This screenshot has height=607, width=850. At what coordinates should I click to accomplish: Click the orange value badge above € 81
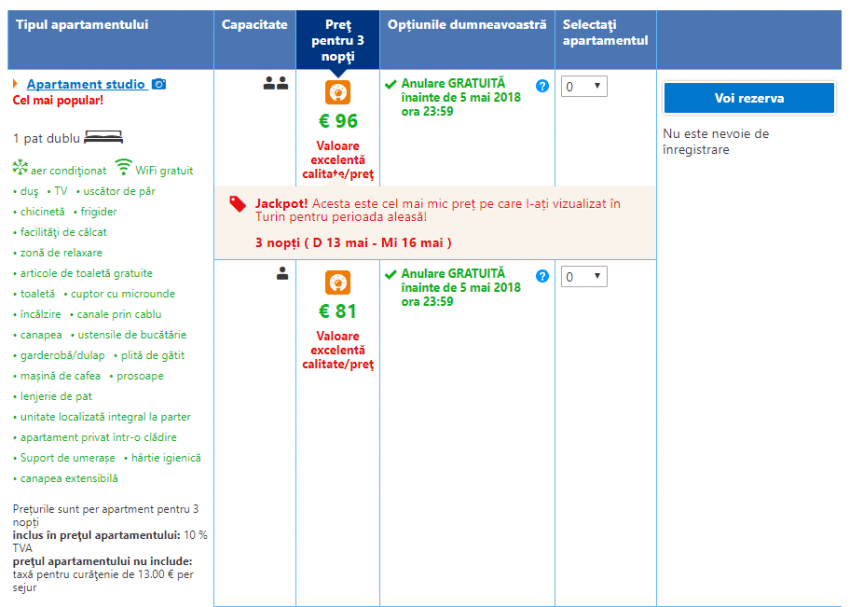pos(338,283)
